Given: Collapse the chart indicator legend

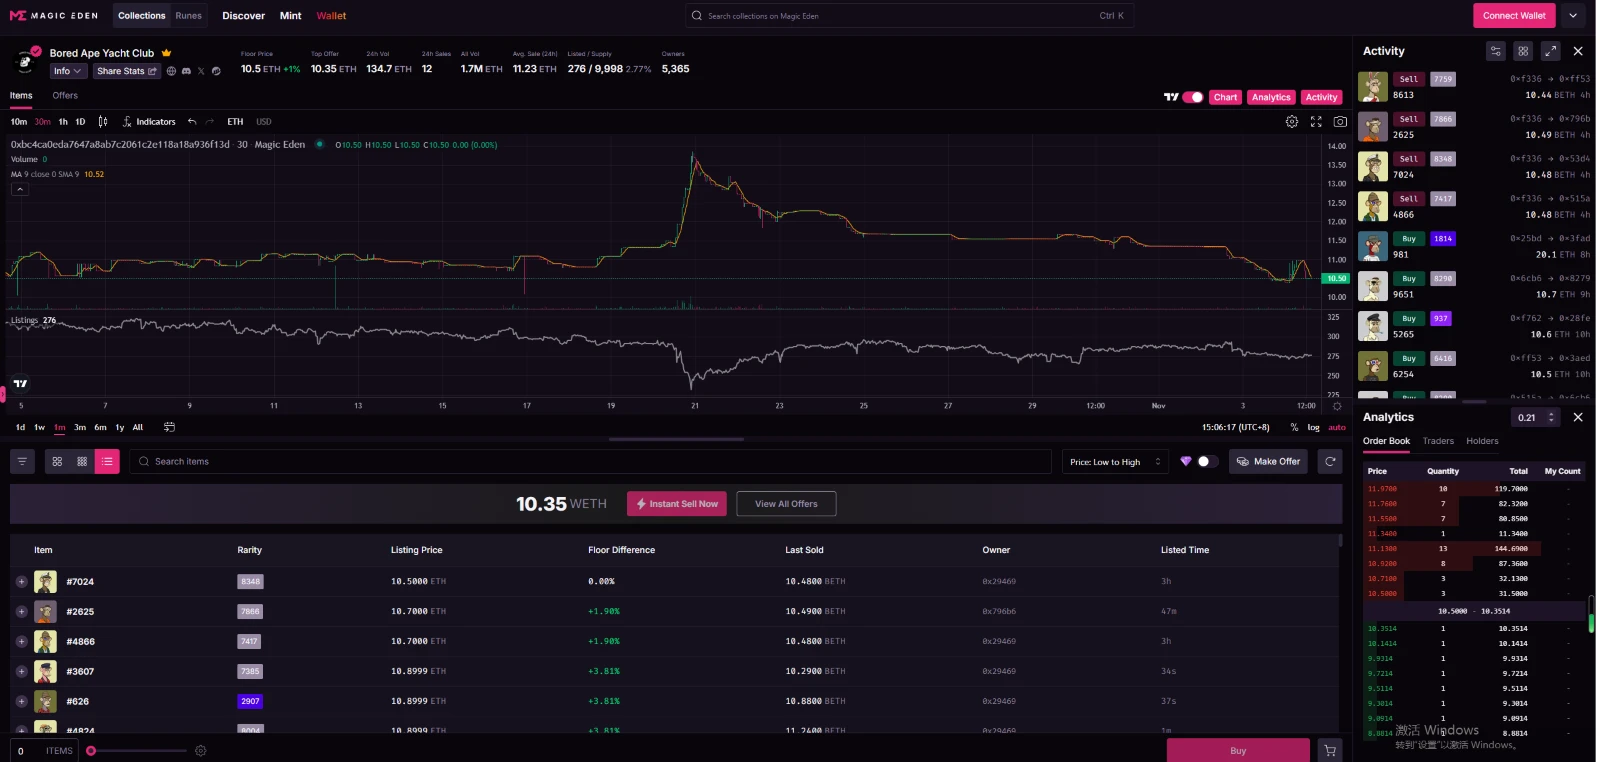Looking at the screenshot, I should pyautogui.click(x=19, y=189).
